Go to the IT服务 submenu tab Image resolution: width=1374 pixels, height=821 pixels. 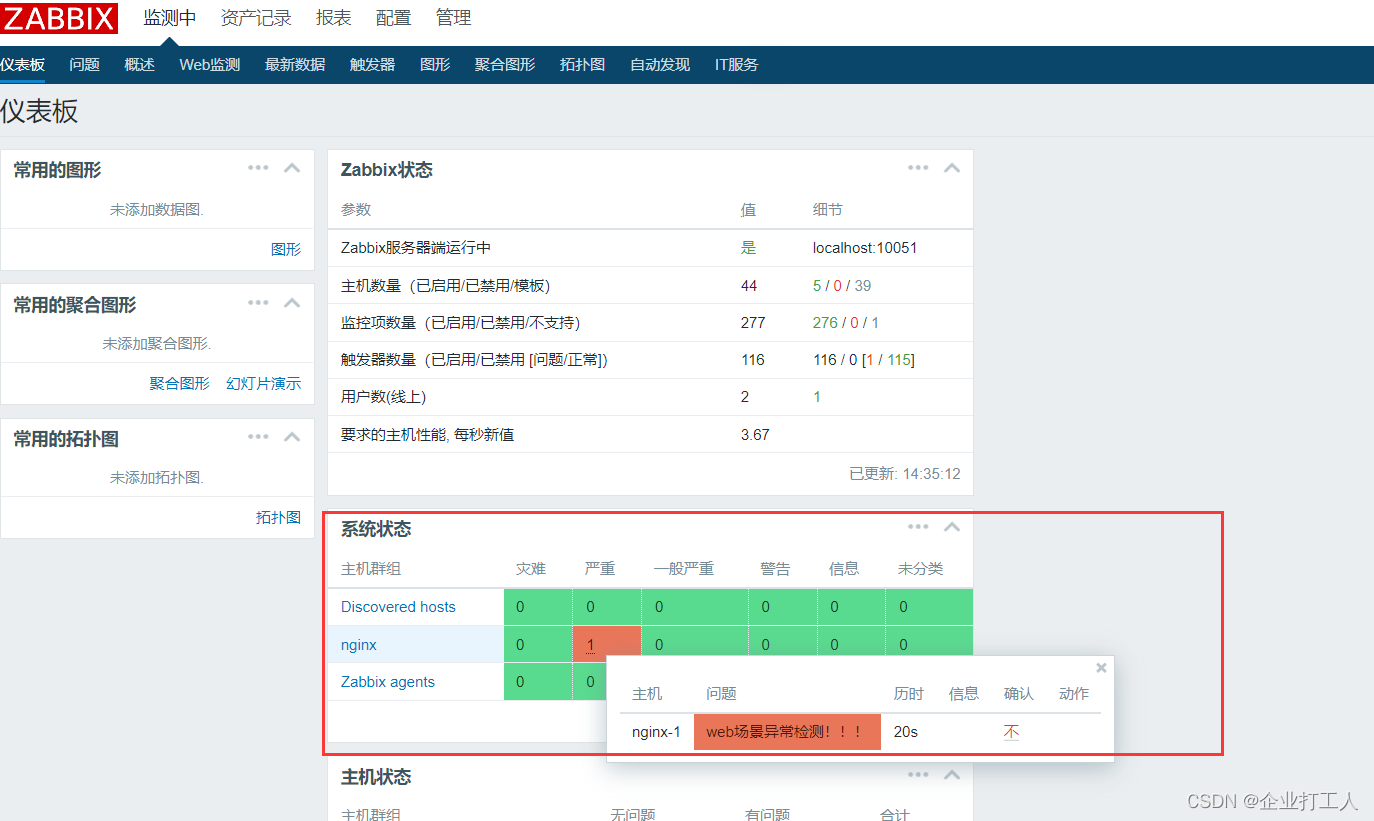(737, 65)
